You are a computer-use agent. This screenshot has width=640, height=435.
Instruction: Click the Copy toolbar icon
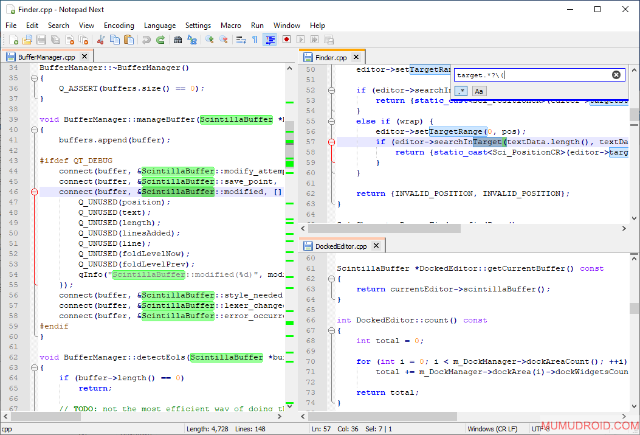tap(115, 40)
